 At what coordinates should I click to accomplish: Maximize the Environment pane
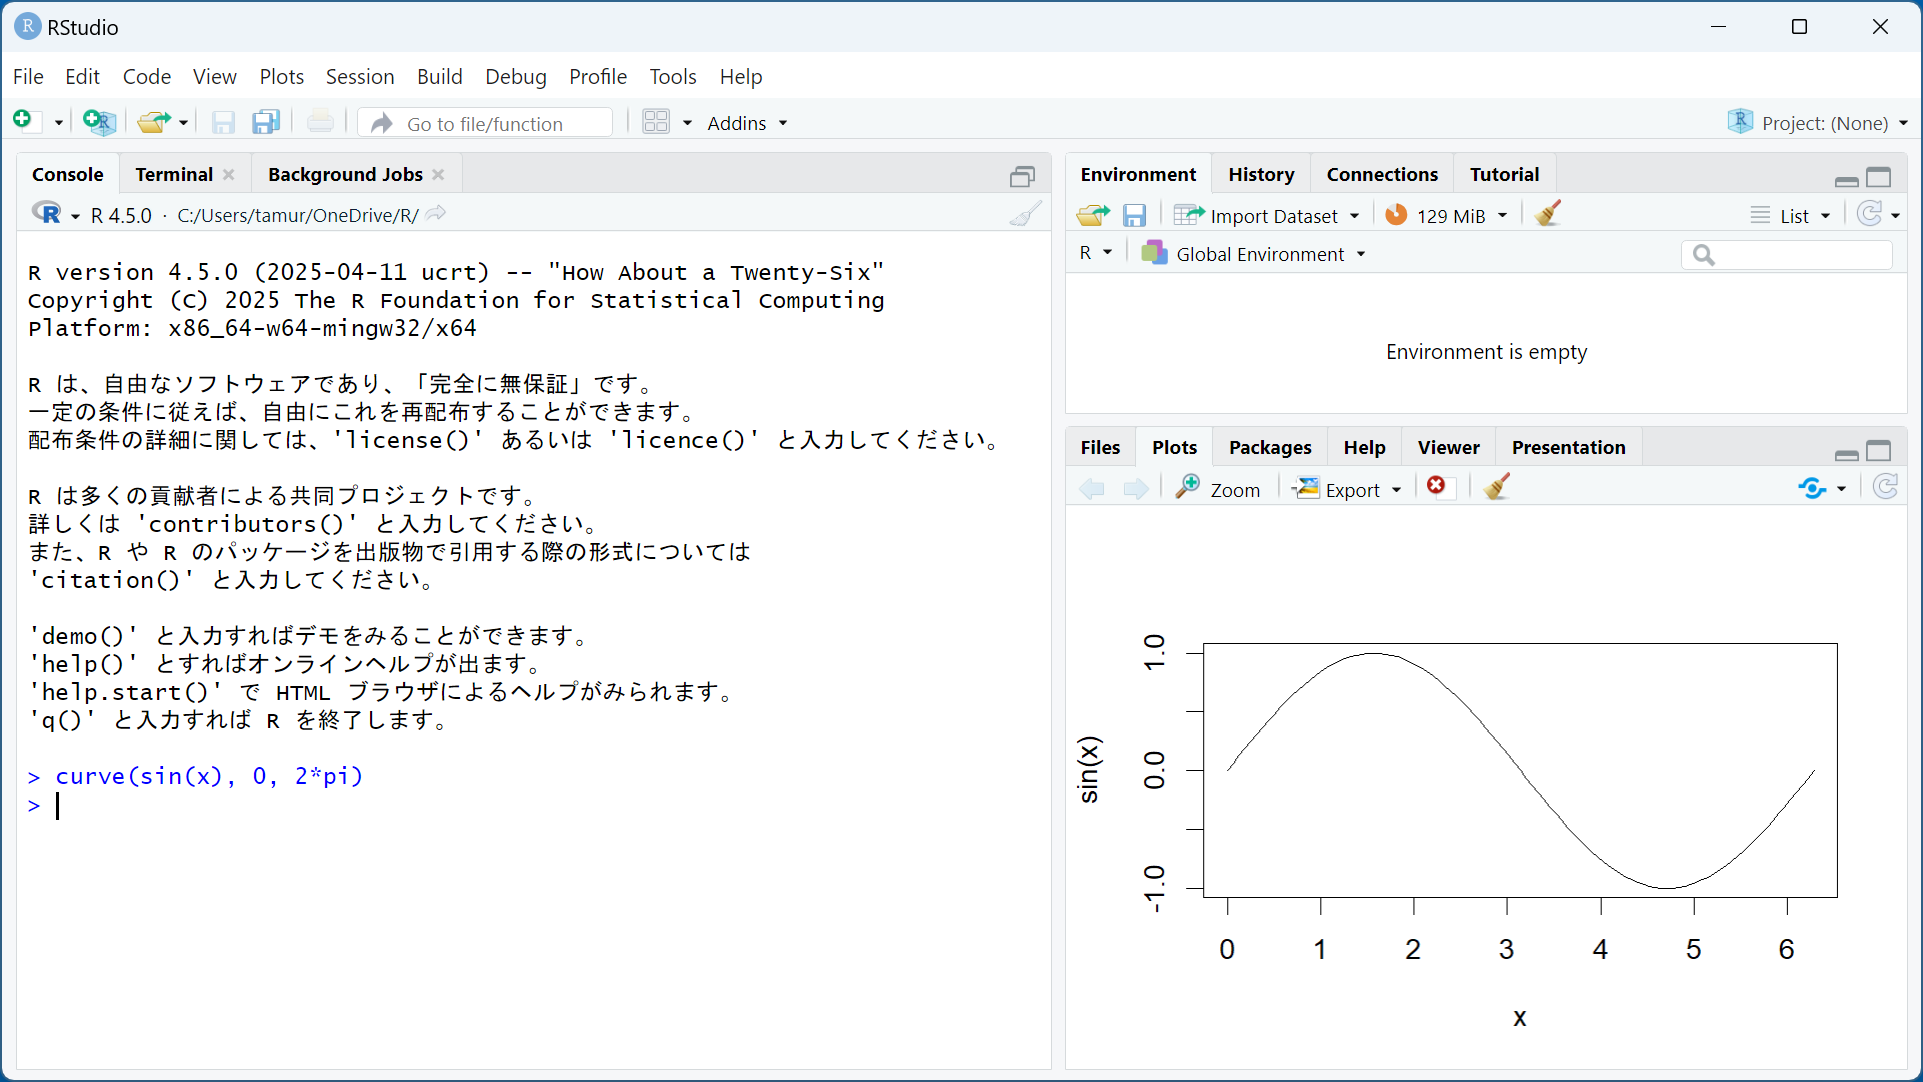(x=1879, y=177)
